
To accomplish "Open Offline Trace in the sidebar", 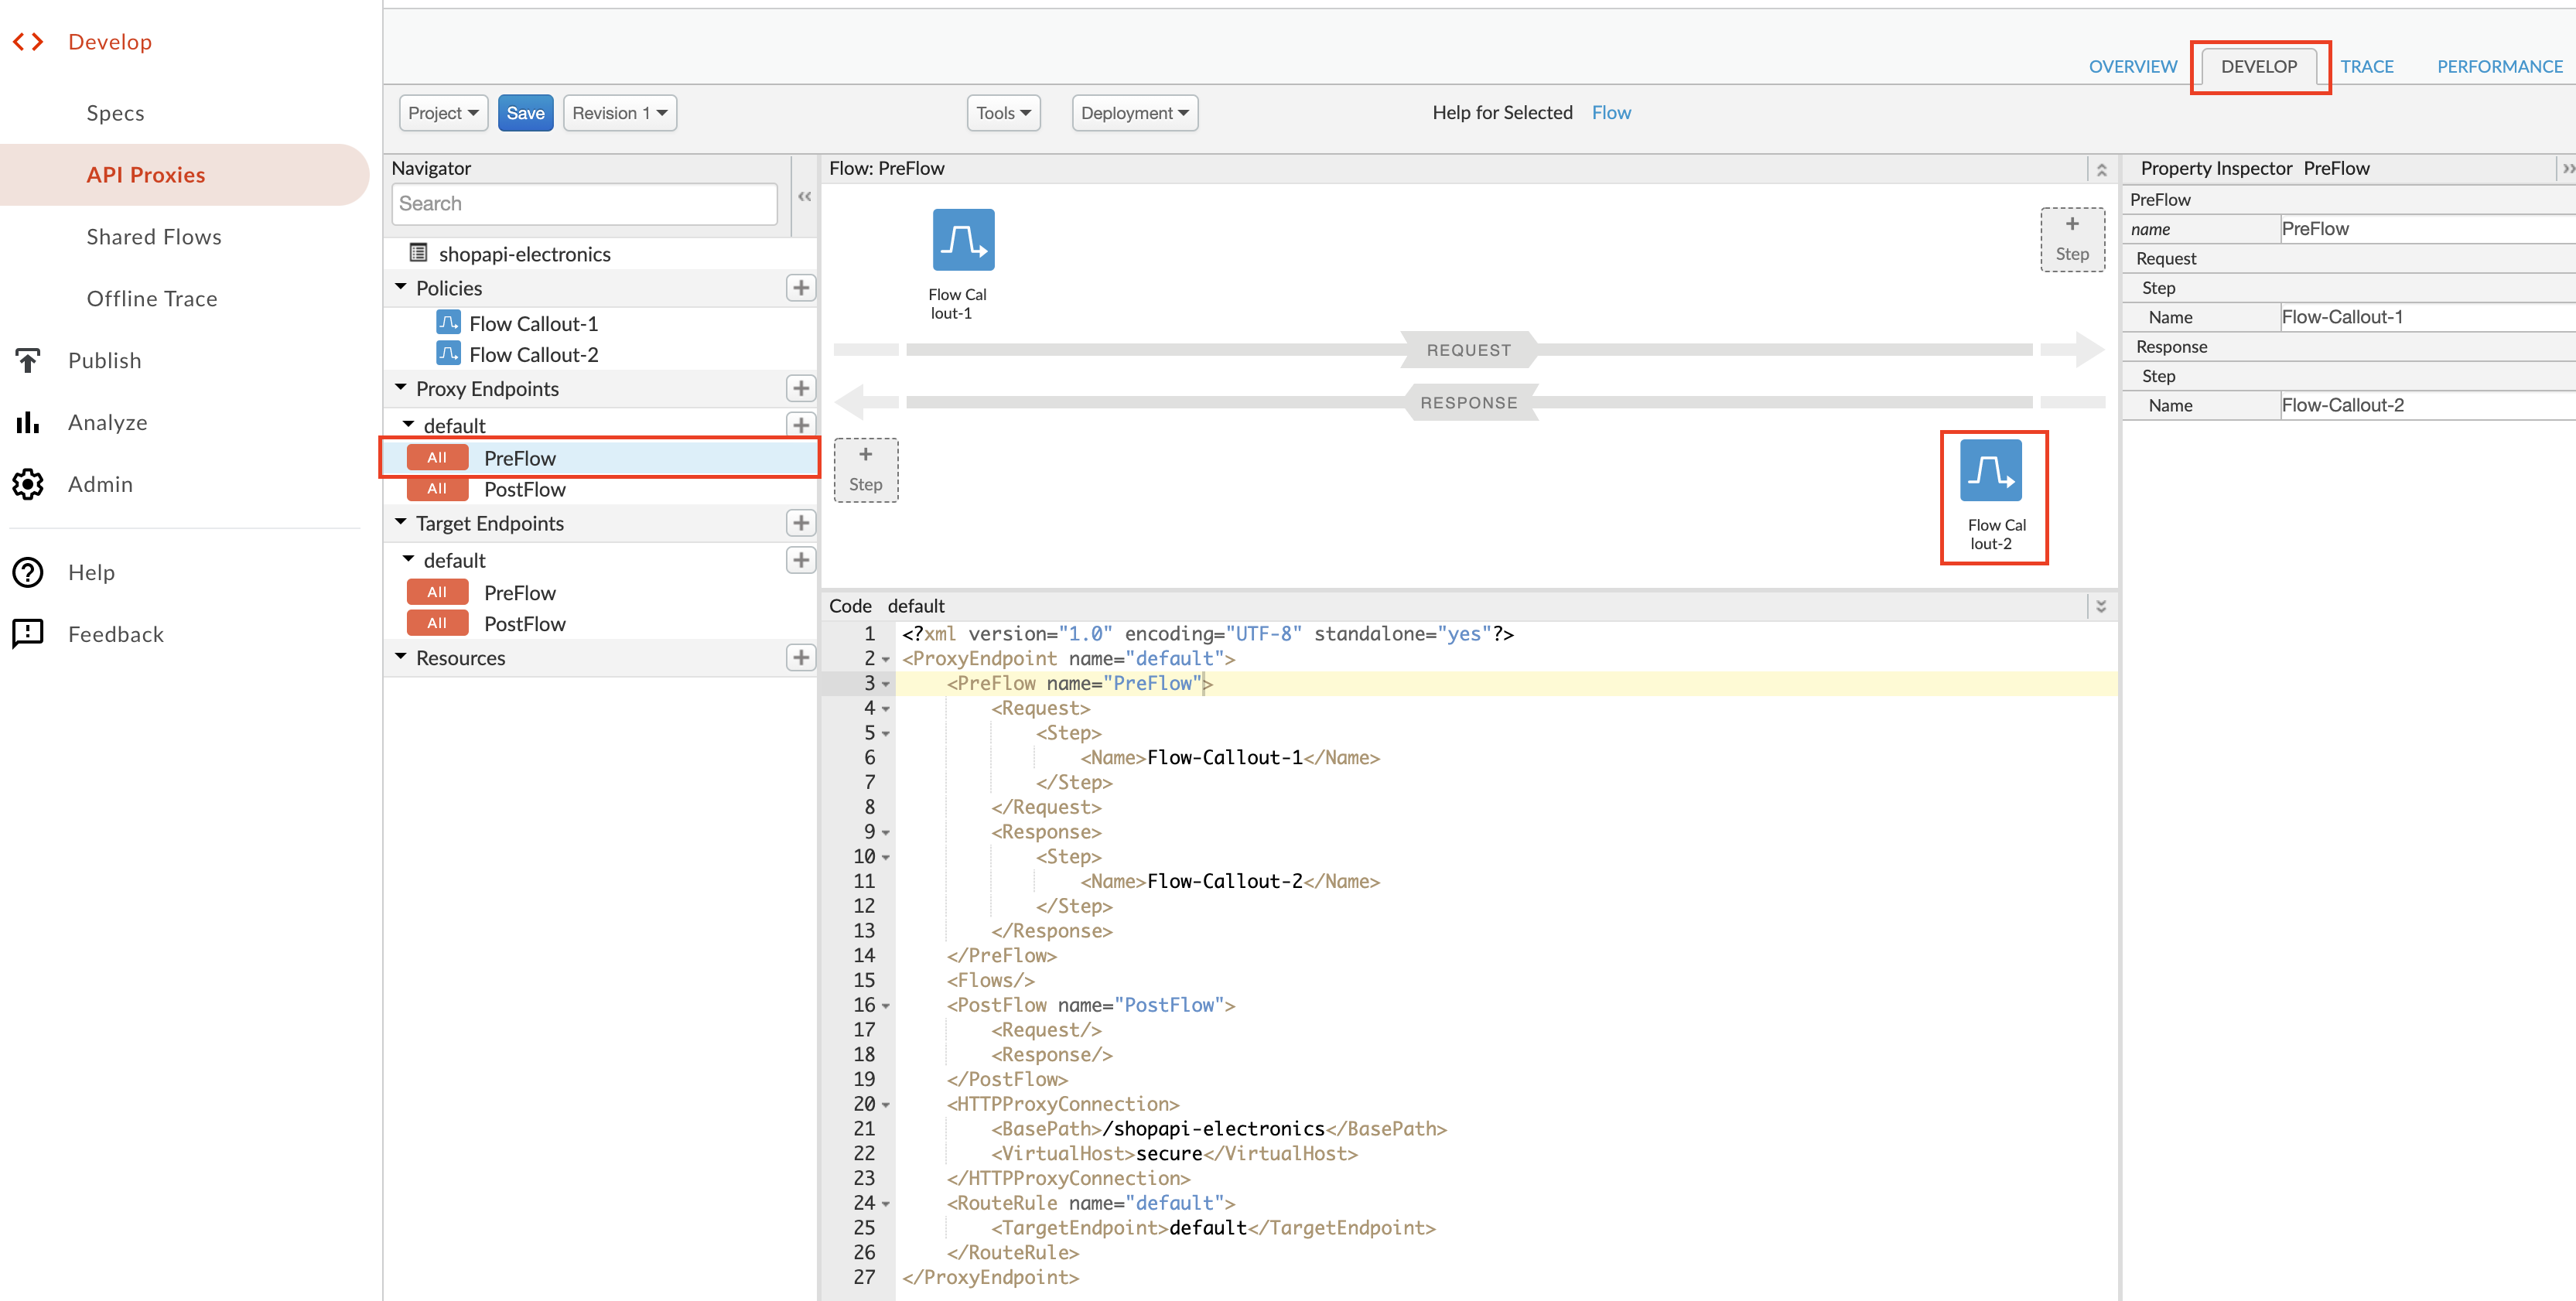I will click(x=152, y=299).
